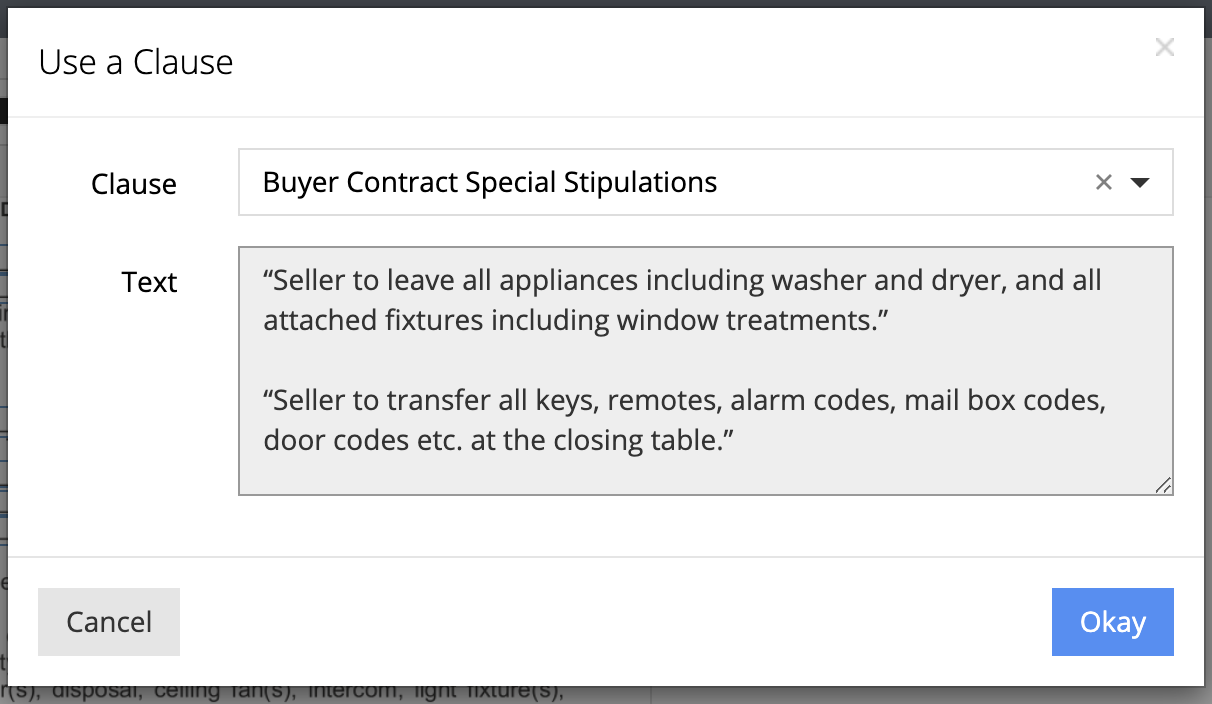This screenshot has height=704, width=1212.
Task: Click the black triangle in the Clause selector
Action: pos(1140,182)
